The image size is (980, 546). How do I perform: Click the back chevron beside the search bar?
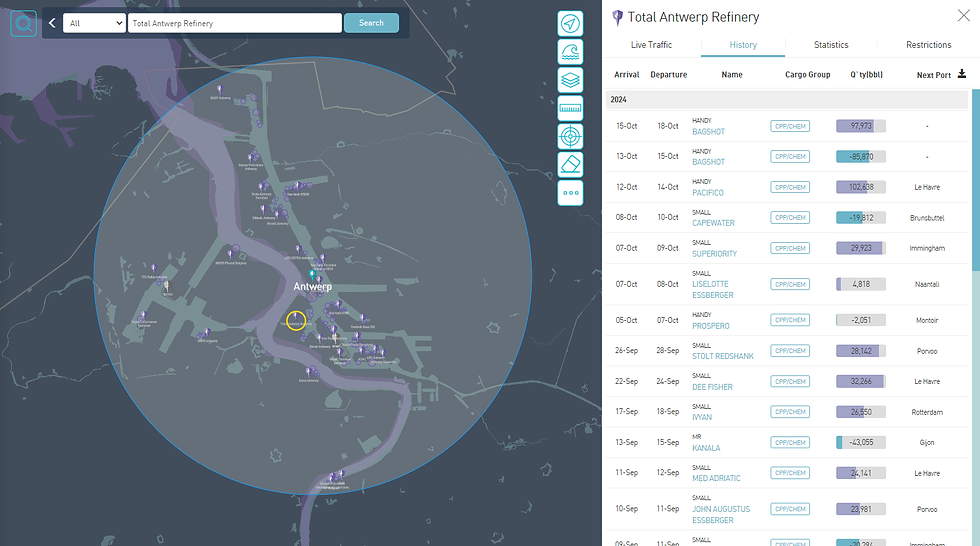pyautogui.click(x=52, y=23)
